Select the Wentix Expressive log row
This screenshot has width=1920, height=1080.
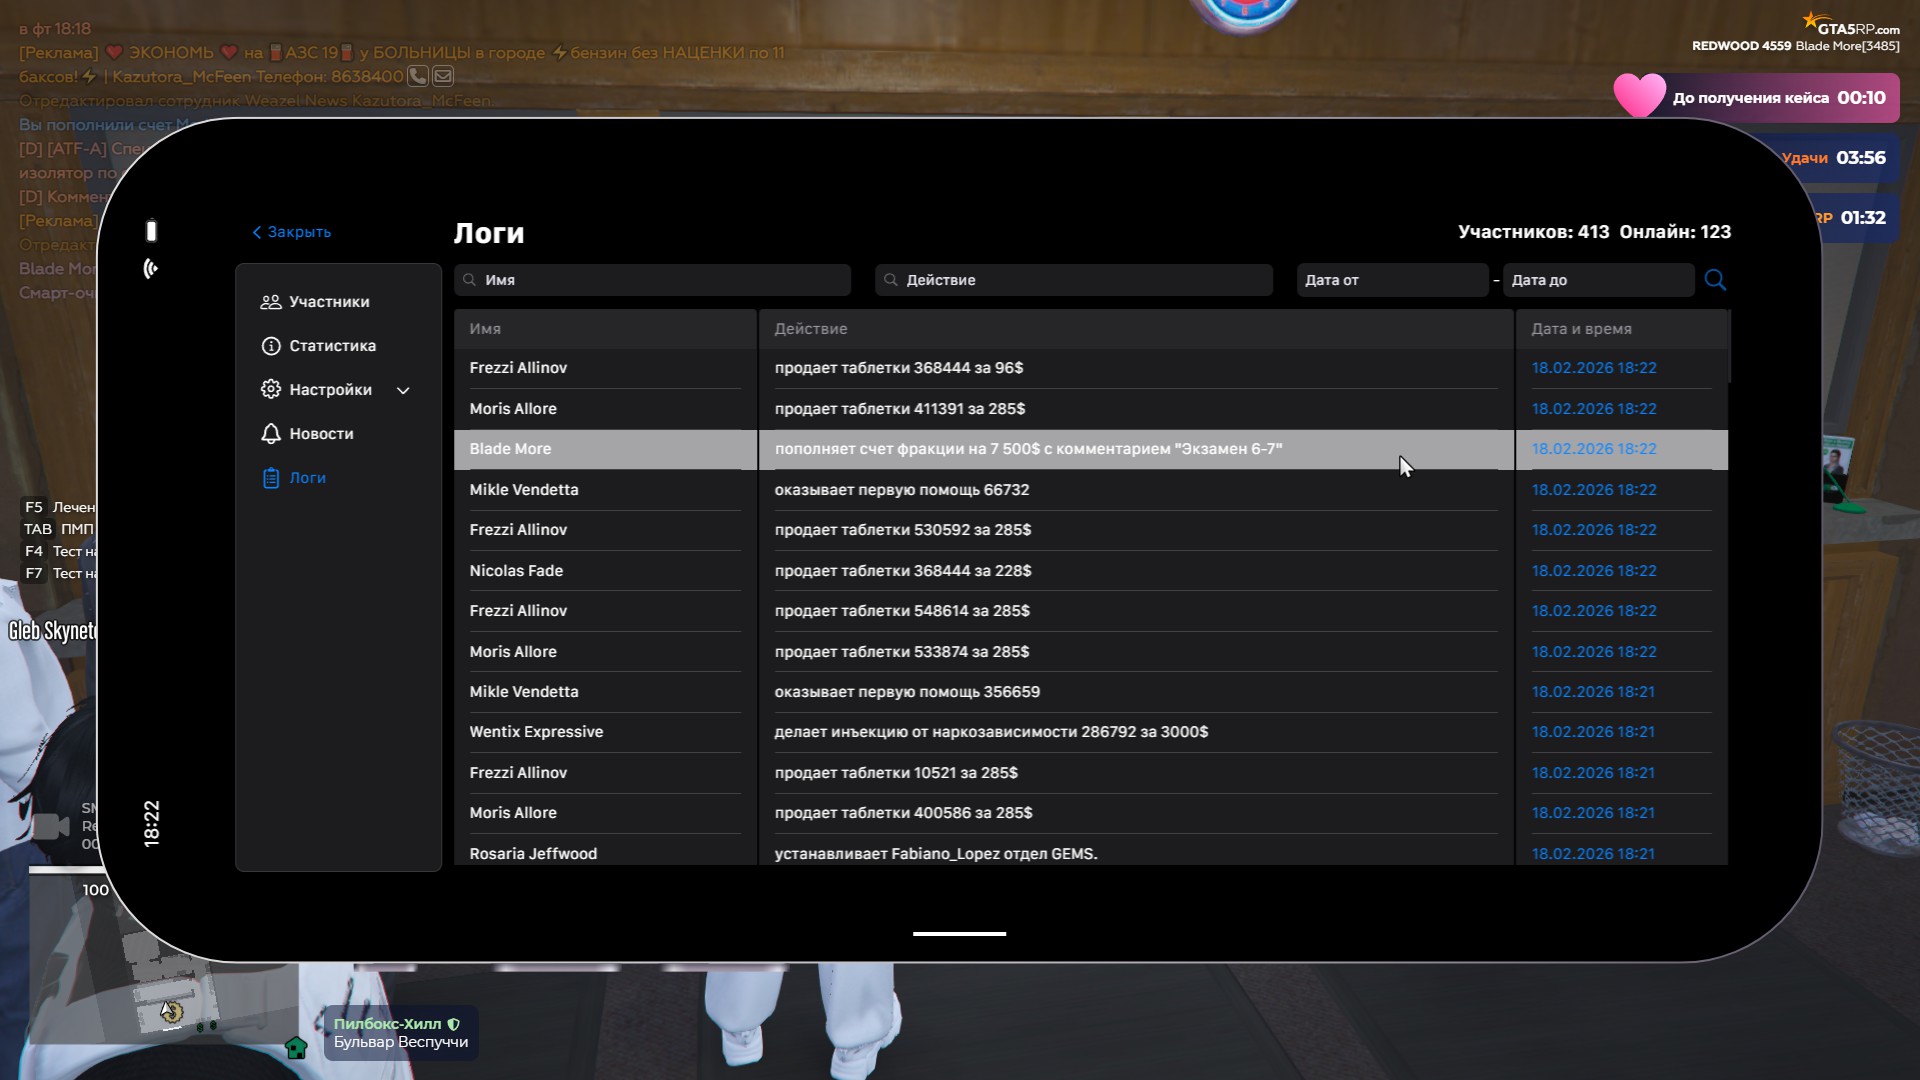click(x=536, y=732)
